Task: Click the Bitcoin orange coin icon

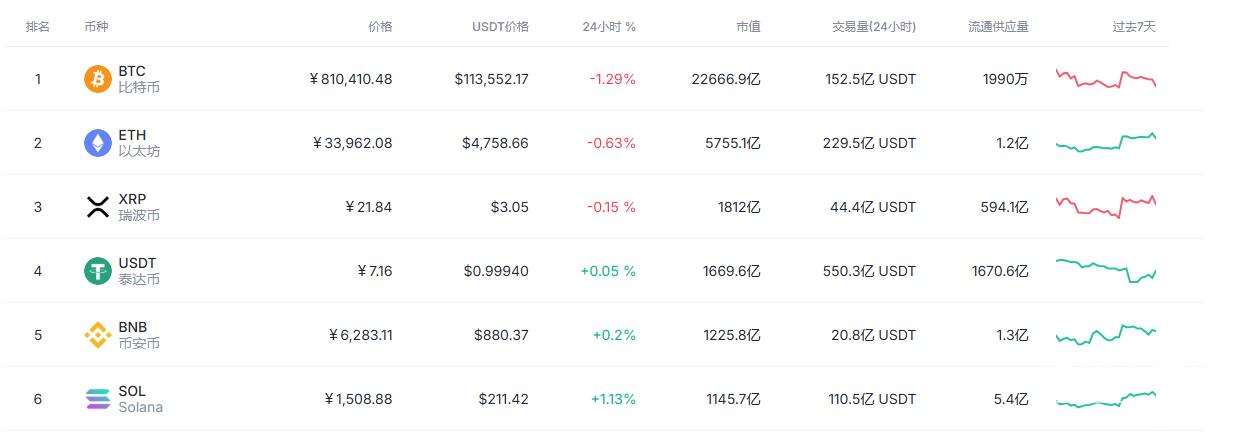Action: (98, 79)
